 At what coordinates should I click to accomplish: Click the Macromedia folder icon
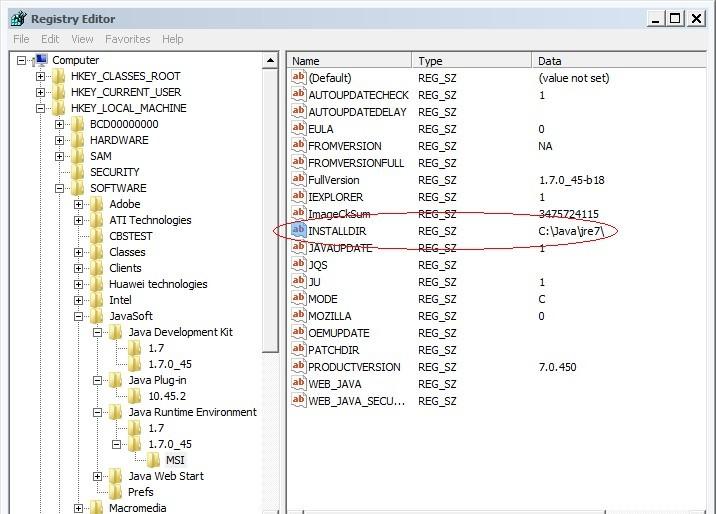(96, 508)
